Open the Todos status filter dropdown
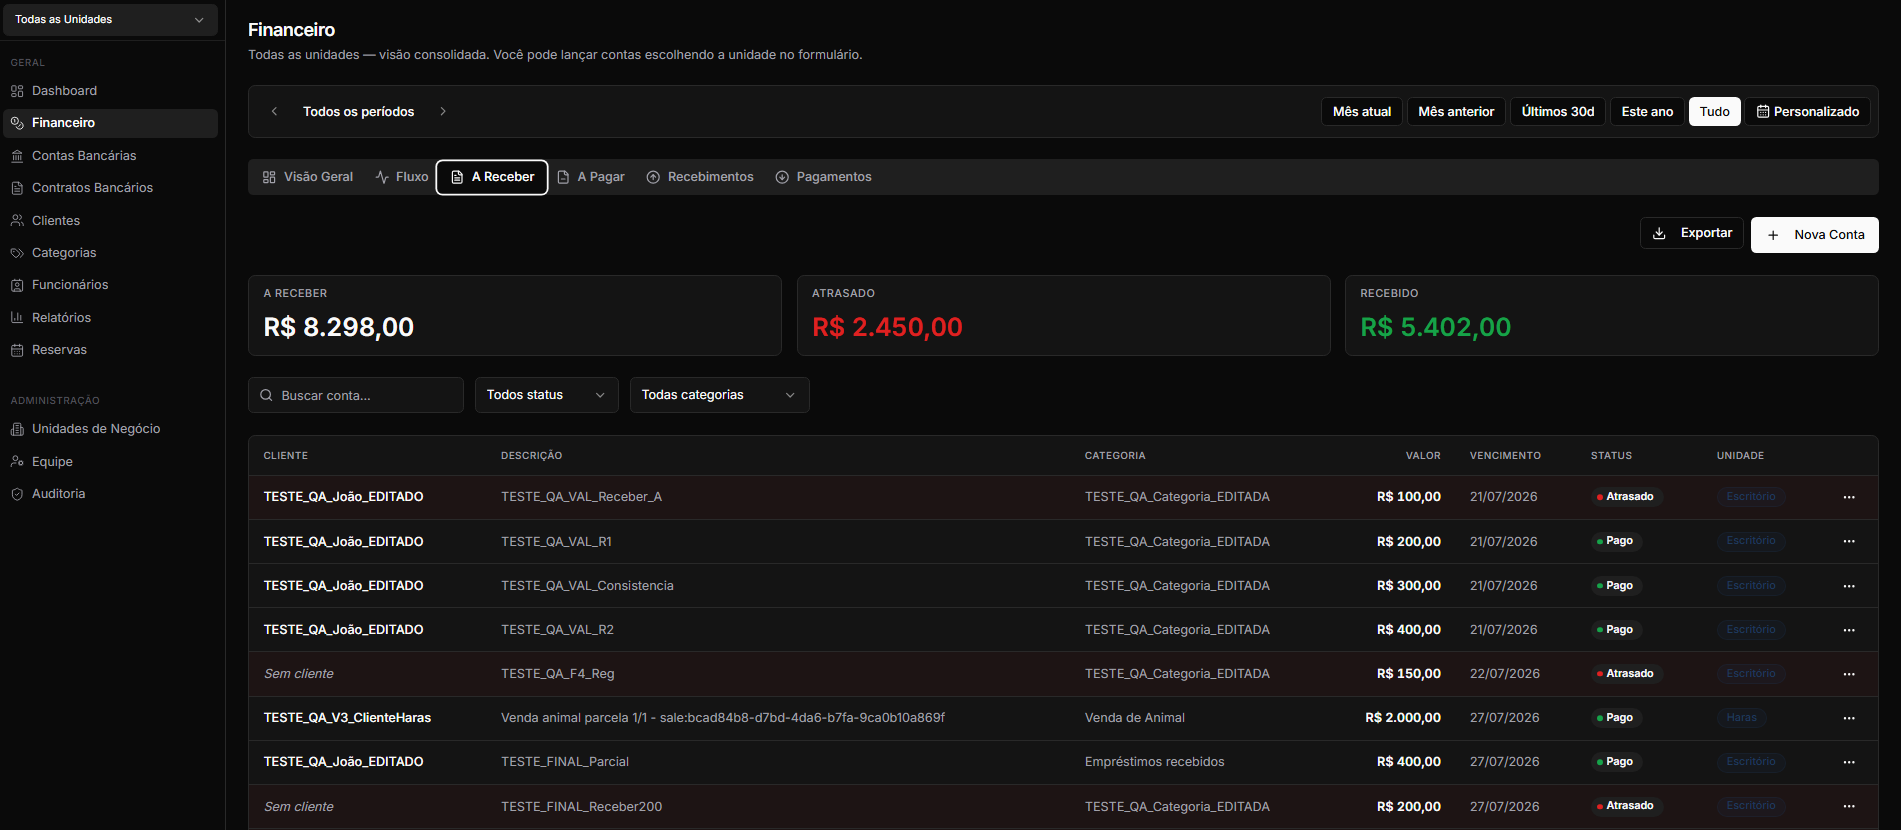1901x830 pixels. [546, 395]
